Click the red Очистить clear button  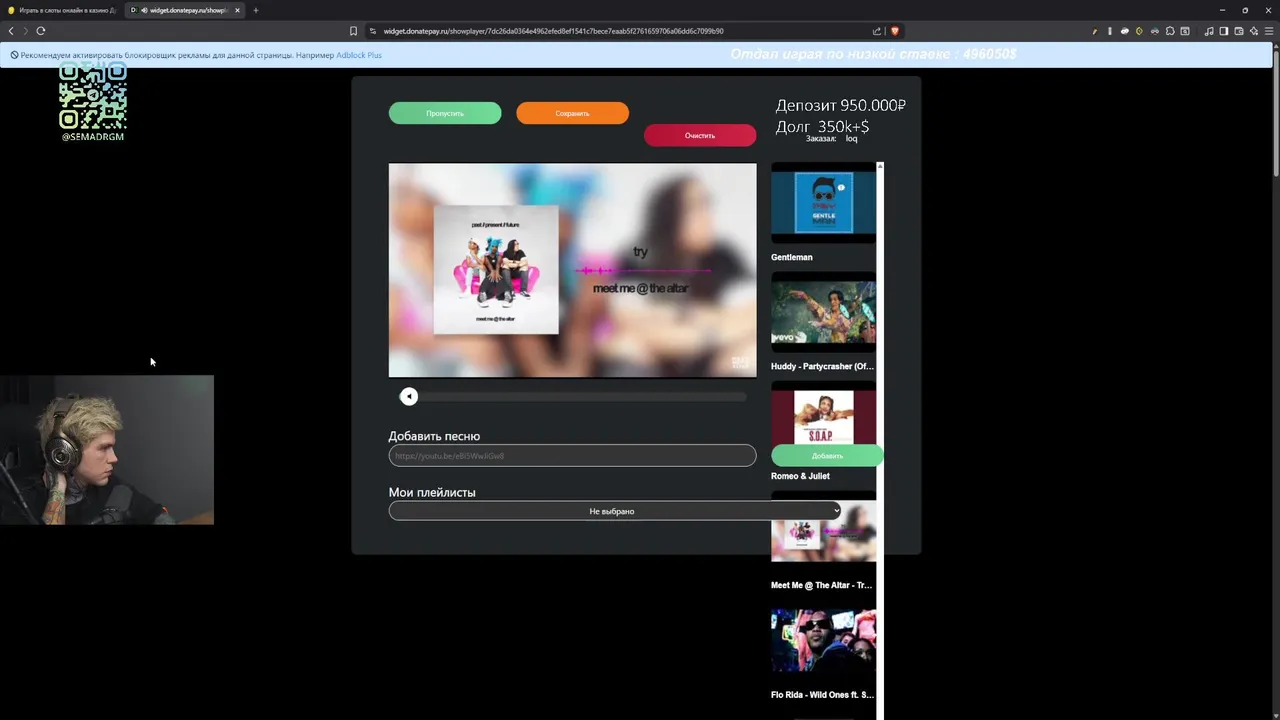point(700,135)
